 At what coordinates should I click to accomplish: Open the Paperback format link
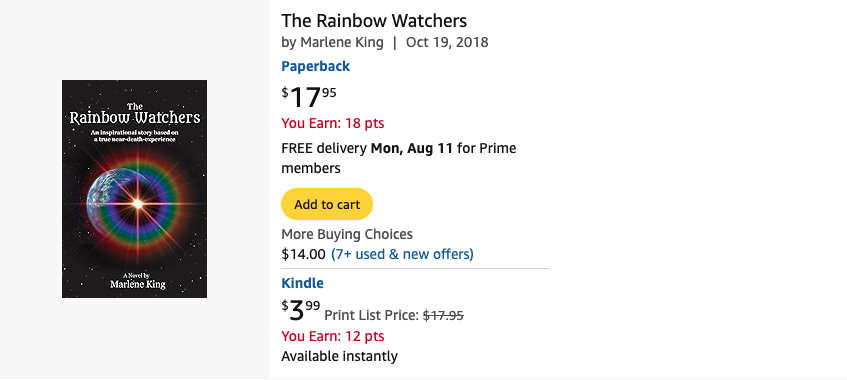[315, 66]
